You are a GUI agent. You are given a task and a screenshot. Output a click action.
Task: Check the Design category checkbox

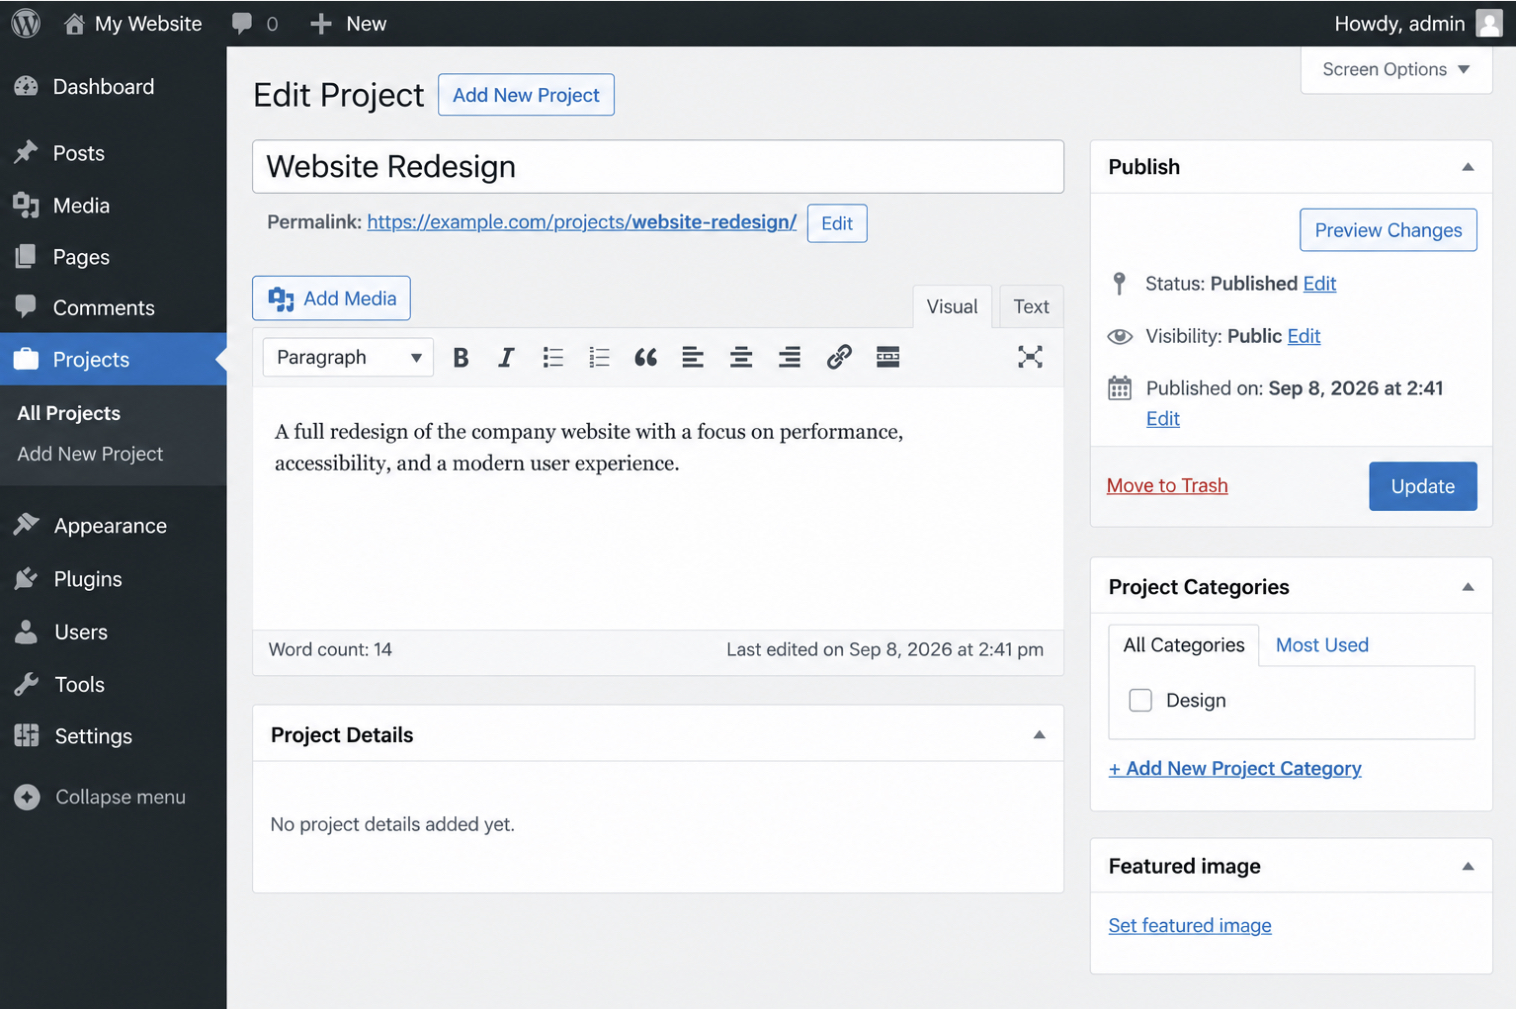1140,700
